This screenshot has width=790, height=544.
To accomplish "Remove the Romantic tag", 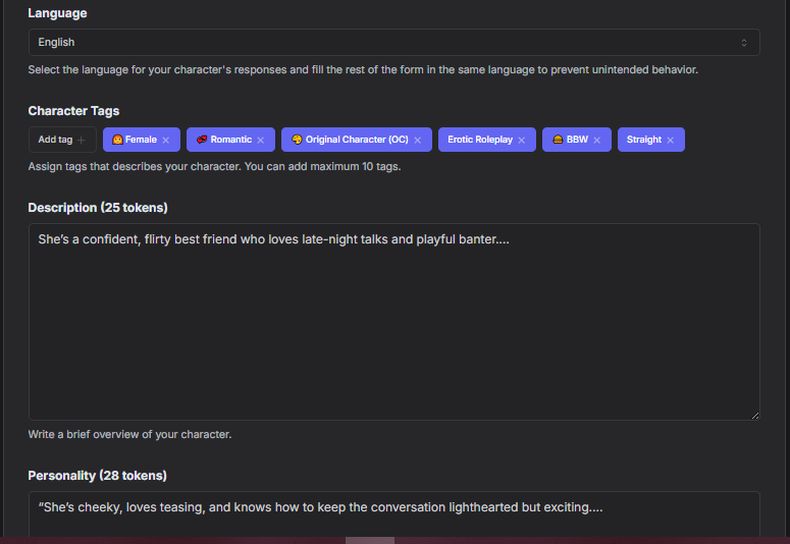I will (x=260, y=140).
